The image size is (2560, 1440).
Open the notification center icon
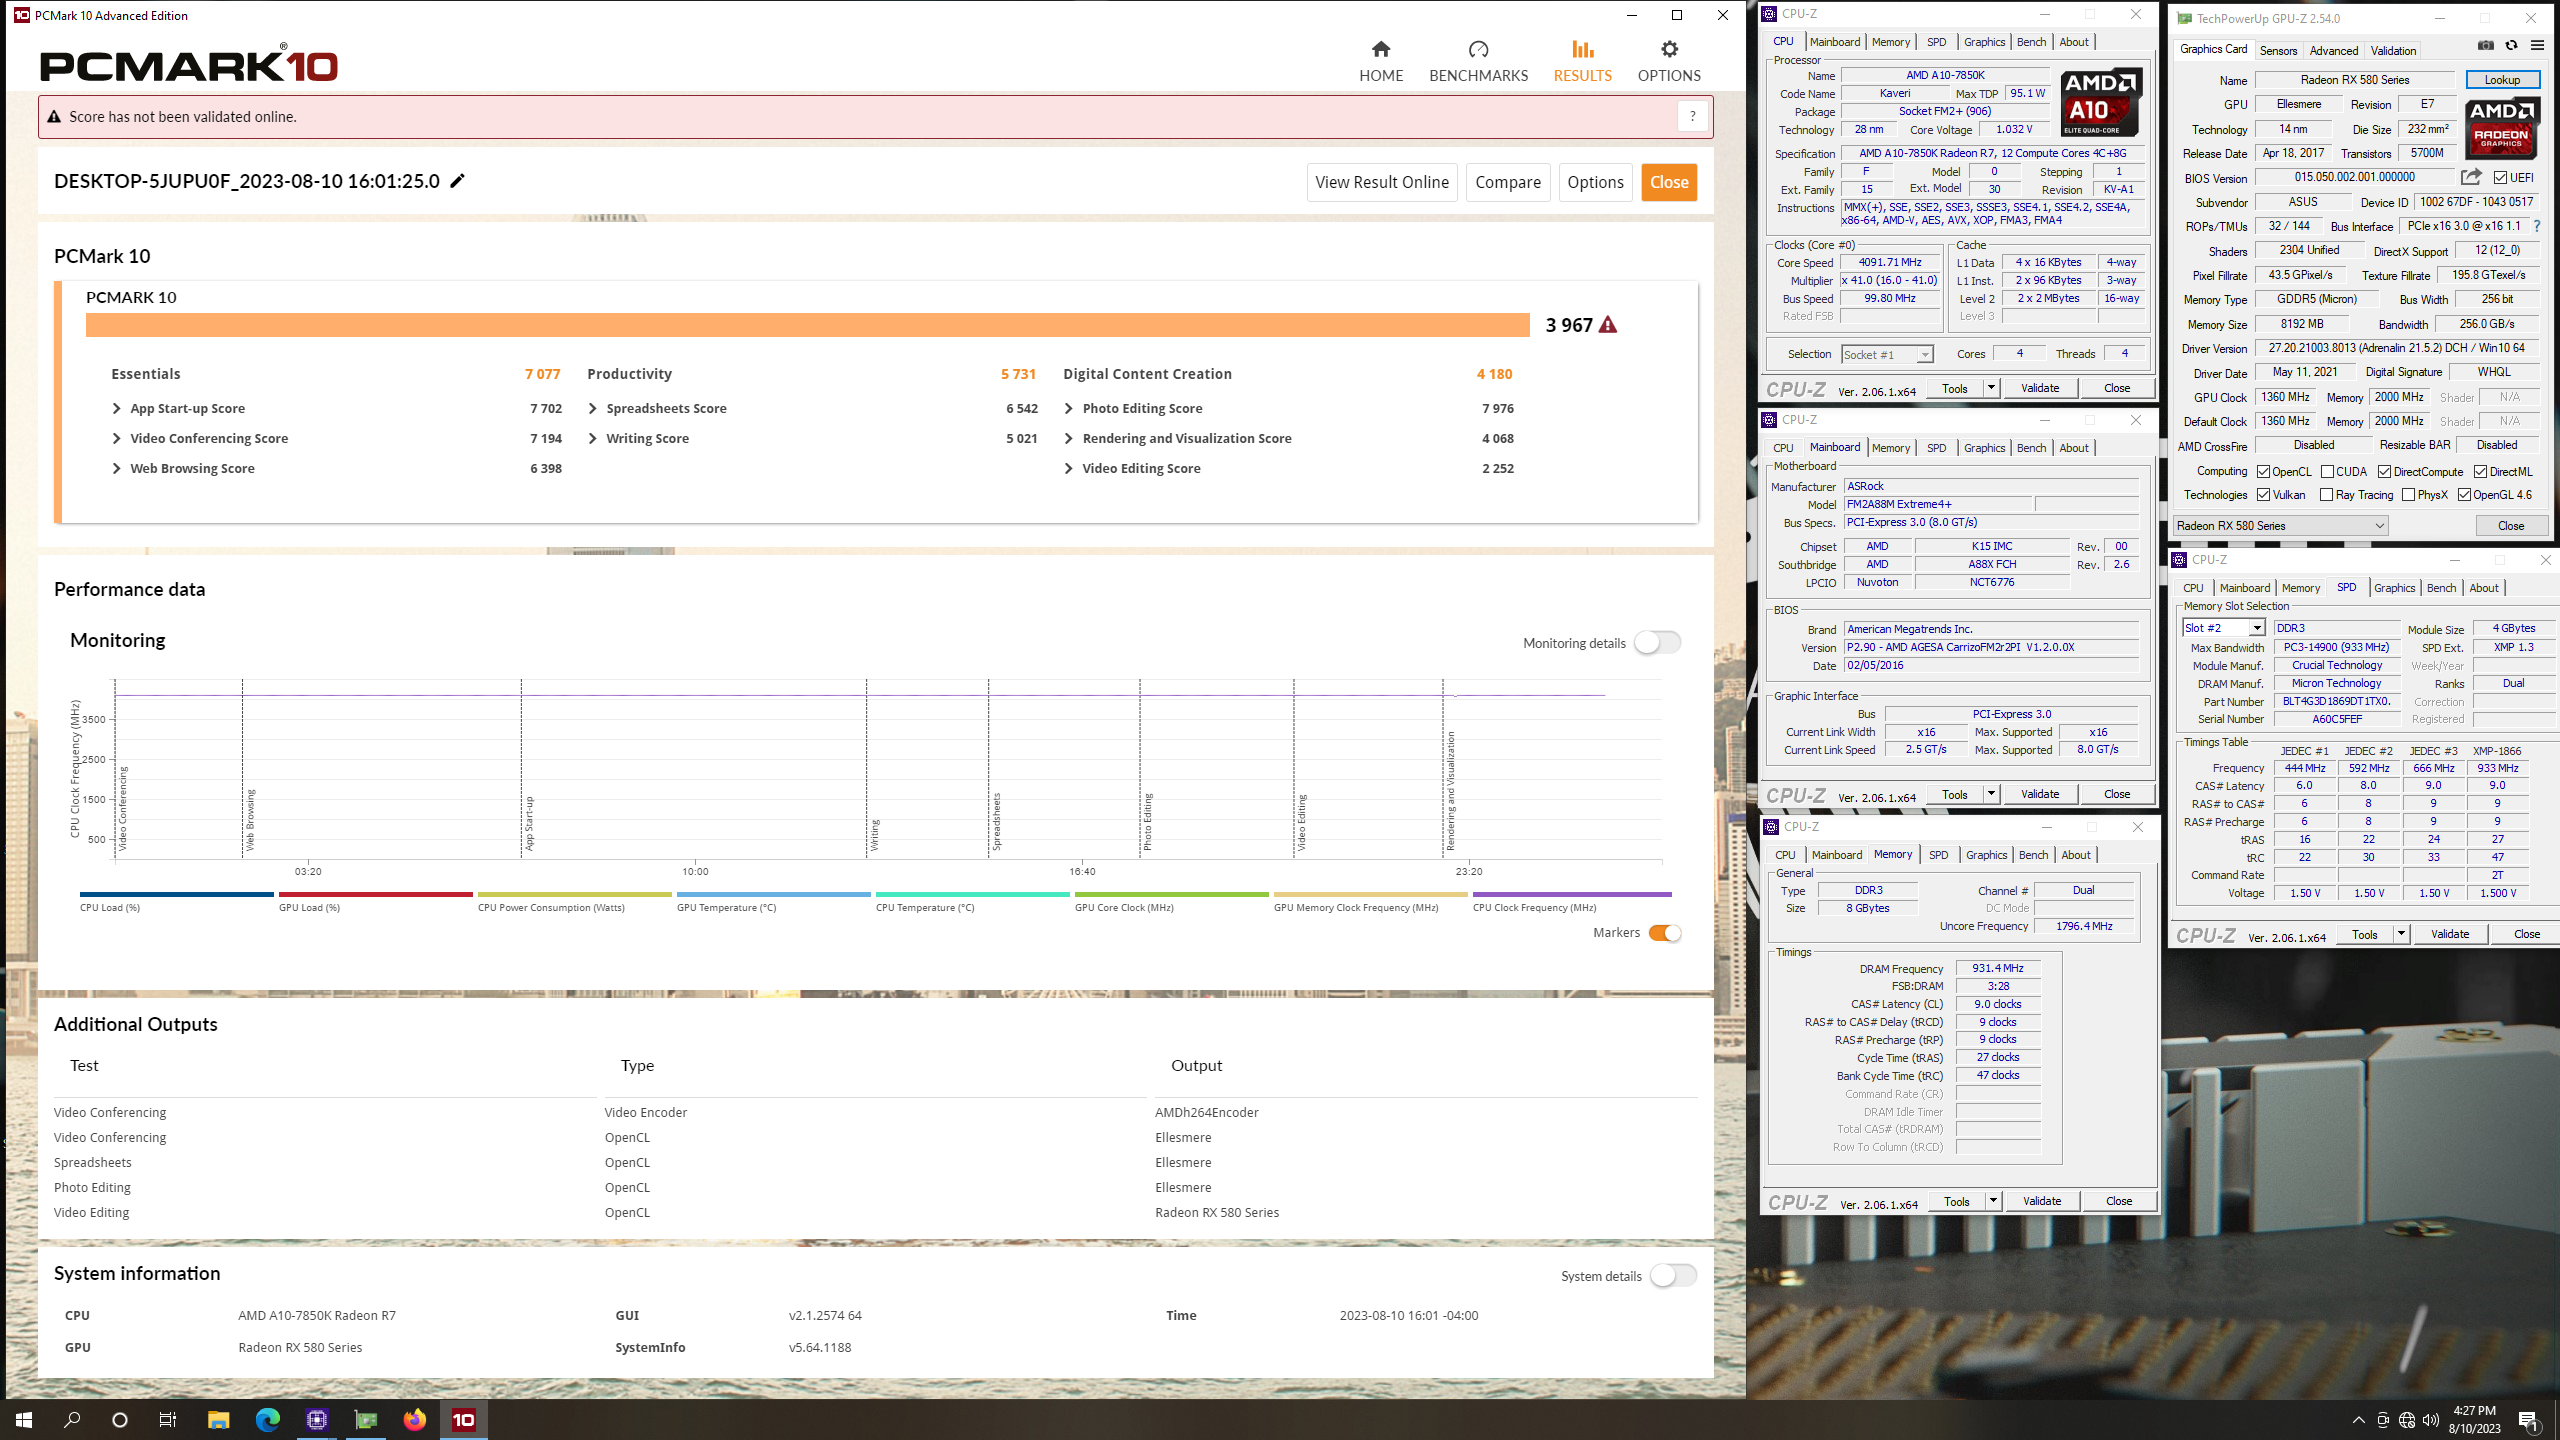coord(2529,1420)
